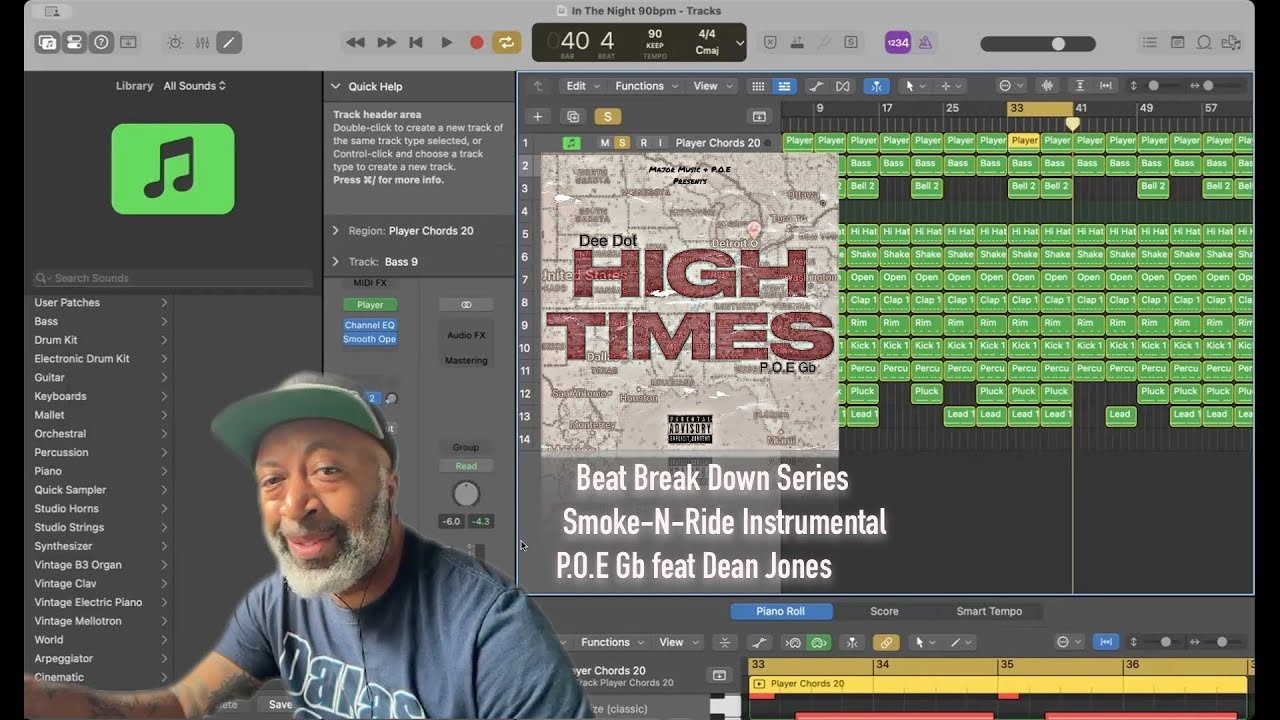
Task: Select the Synthesizer category in Library
Action: point(63,546)
